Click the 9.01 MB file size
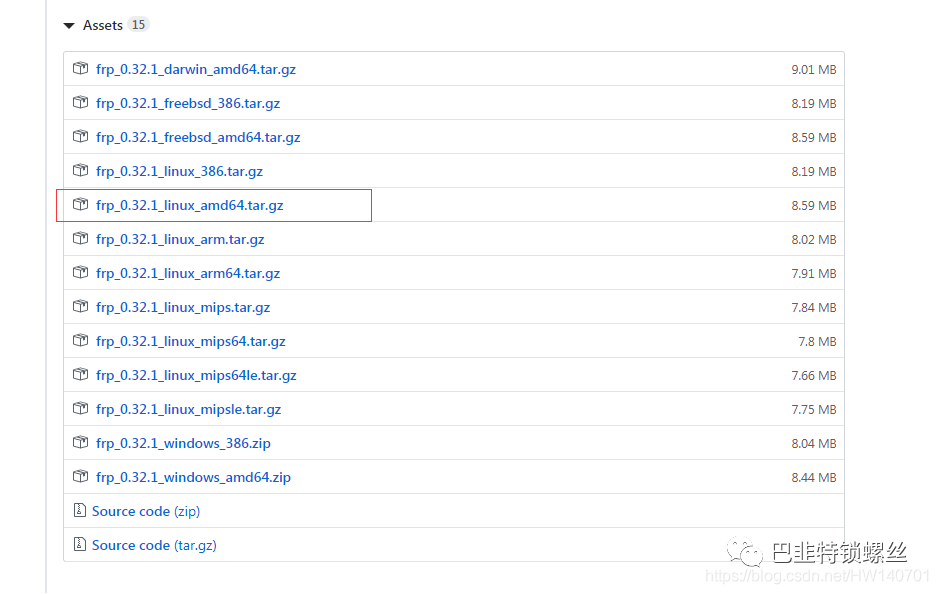This screenshot has height=594, width=938. [x=814, y=70]
